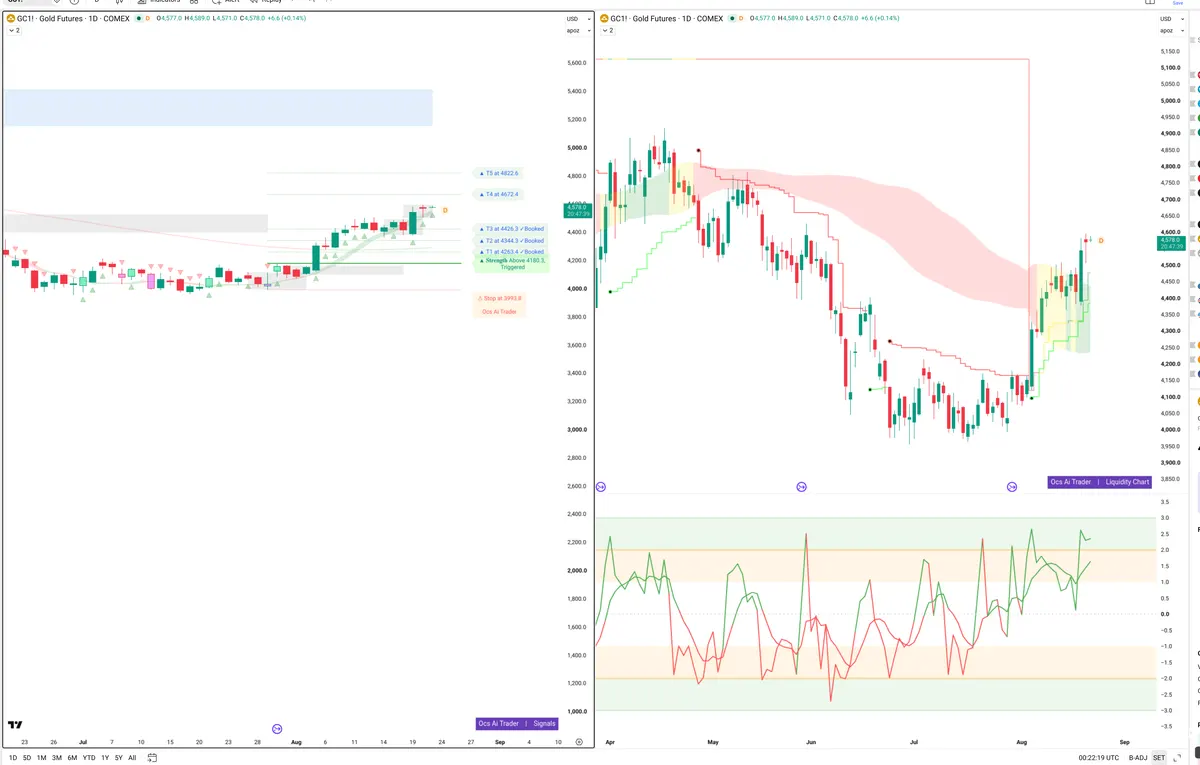Open go-to-date icon next to All range
Viewport: 1200px width, 765px height.
pyautogui.click(x=150, y=758)
